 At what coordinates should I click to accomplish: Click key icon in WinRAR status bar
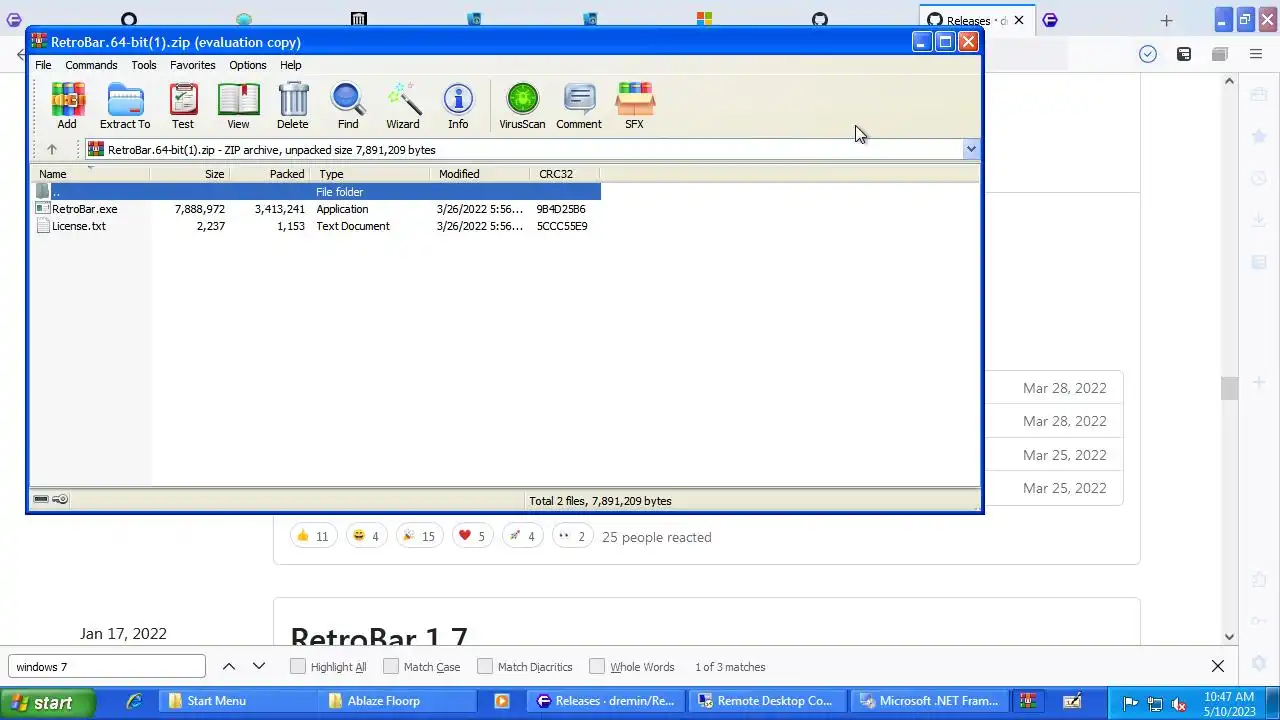click(x=60, y=499)
